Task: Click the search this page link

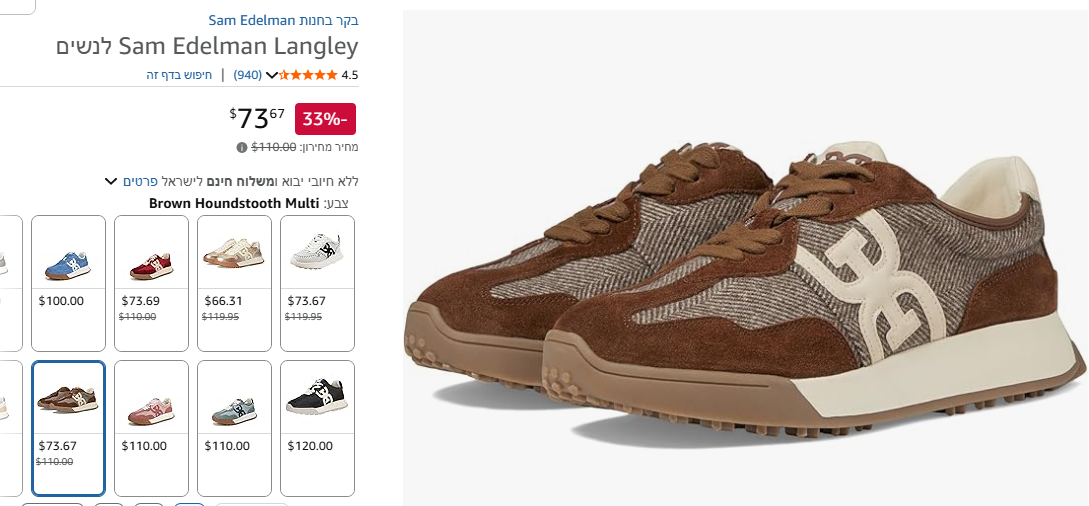Action: click(x=179, y=75)
